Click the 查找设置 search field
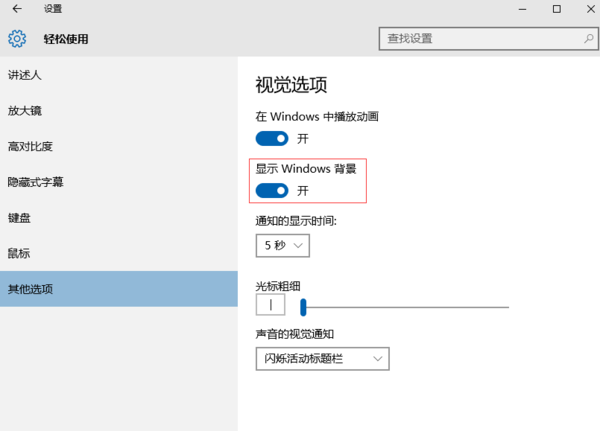 pos(489,38)
